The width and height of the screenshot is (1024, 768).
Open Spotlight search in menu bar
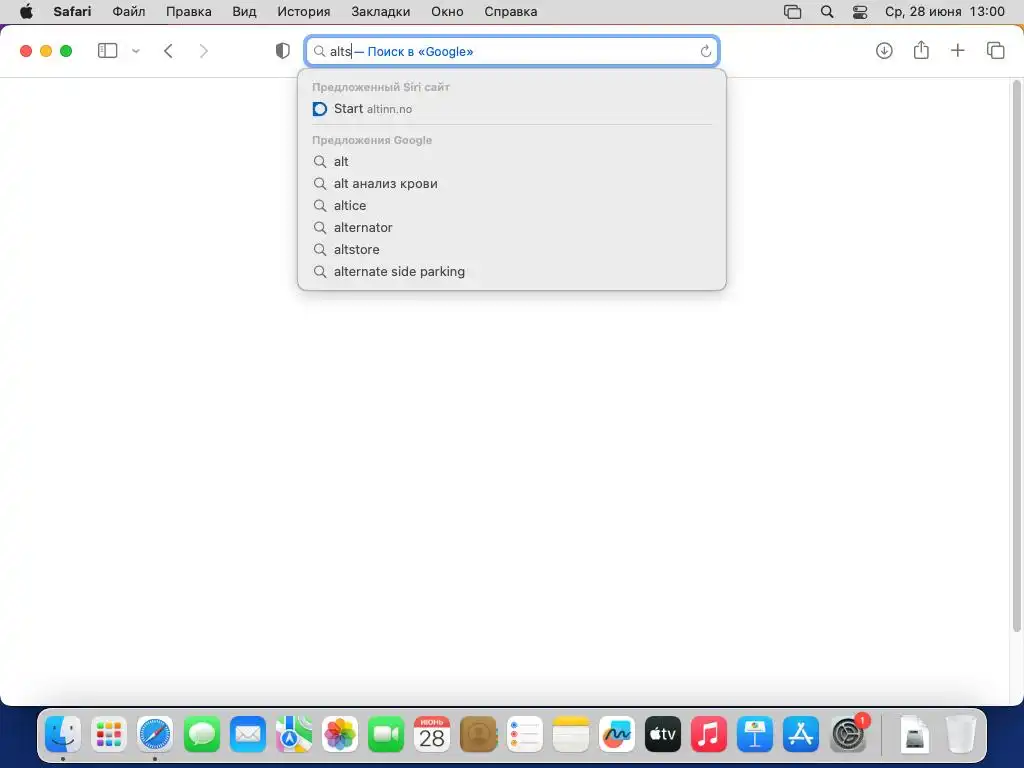pyautogui.click(x=827, y=12)
